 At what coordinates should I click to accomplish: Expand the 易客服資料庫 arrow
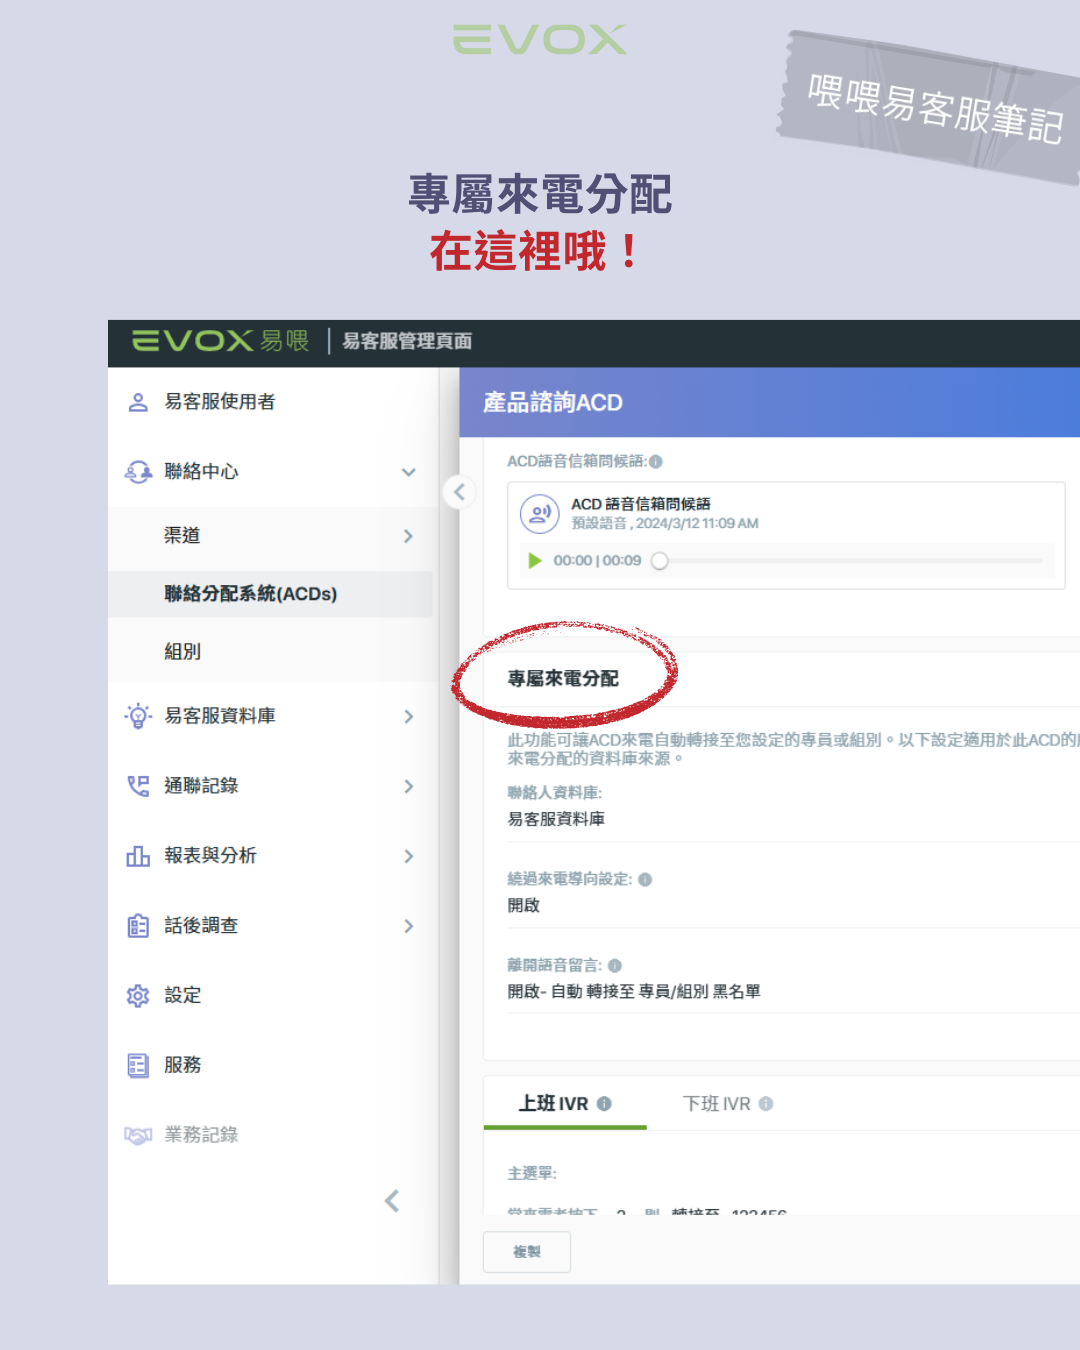coord(408,716)
